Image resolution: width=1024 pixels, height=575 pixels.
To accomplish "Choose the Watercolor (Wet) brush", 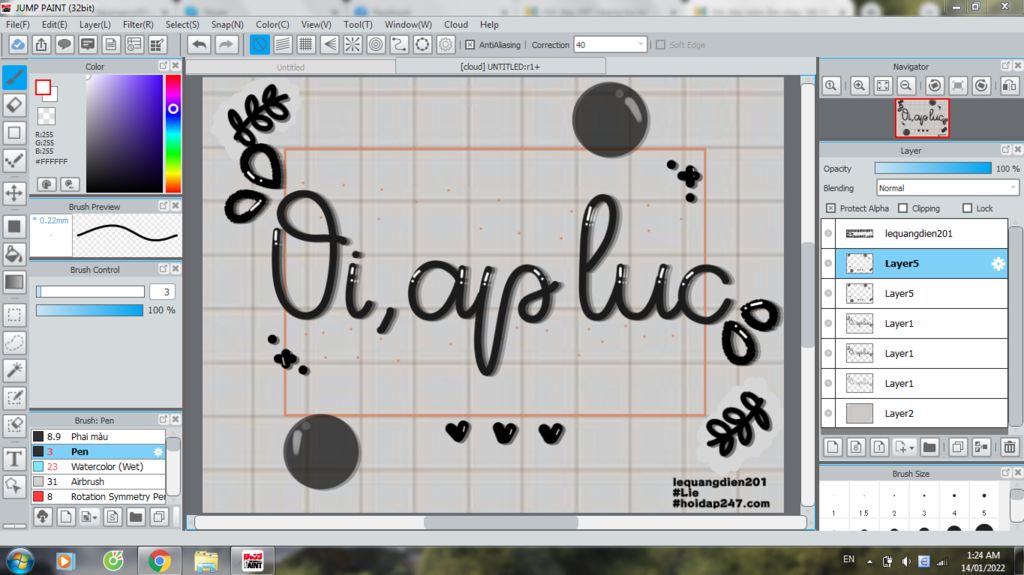I will (x=105, y=467).
